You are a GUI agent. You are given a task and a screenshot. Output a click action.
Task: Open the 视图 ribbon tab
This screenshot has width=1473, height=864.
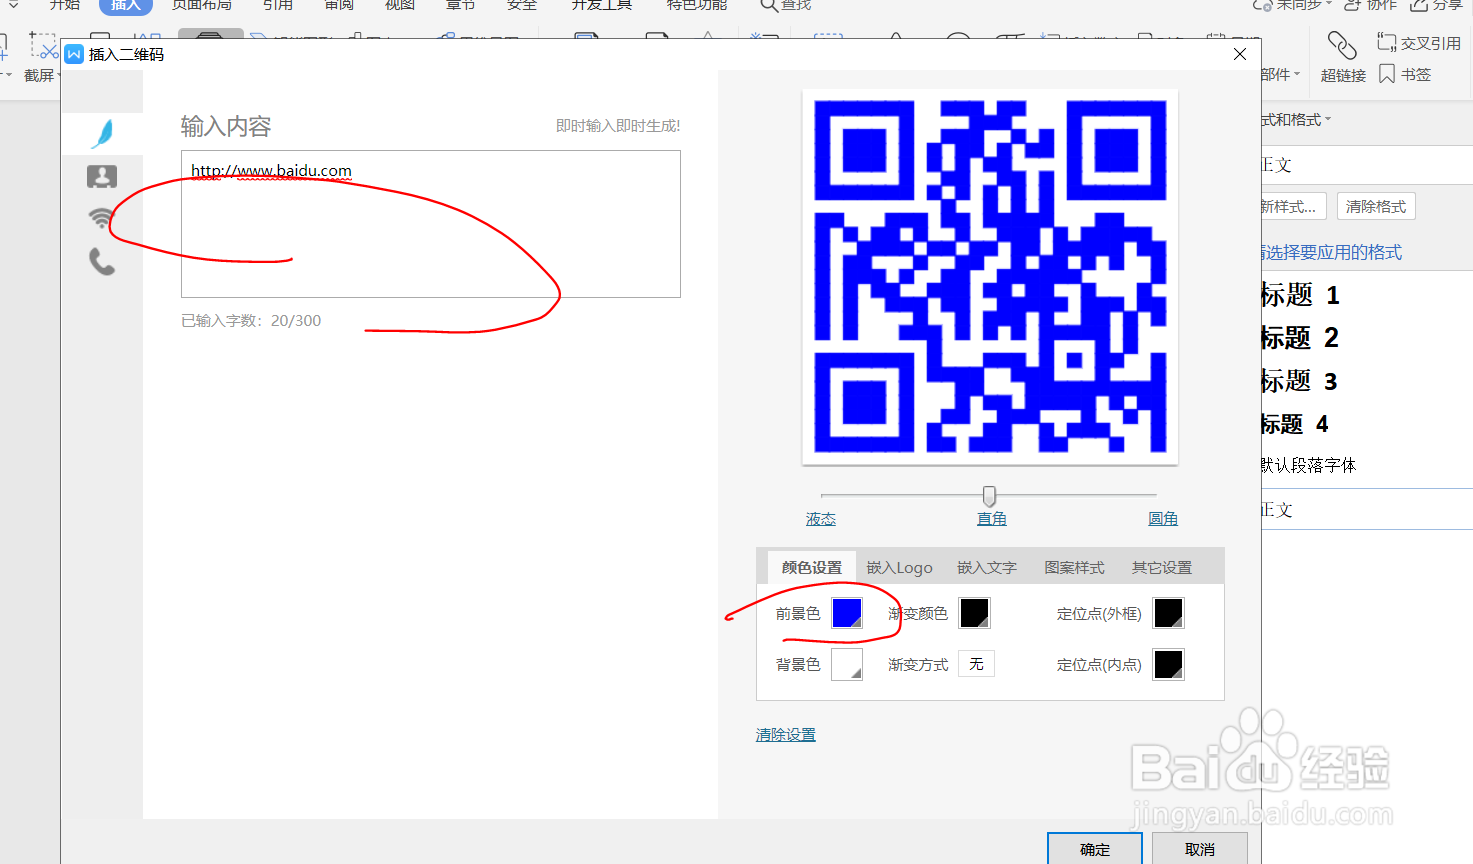point(400,5)
